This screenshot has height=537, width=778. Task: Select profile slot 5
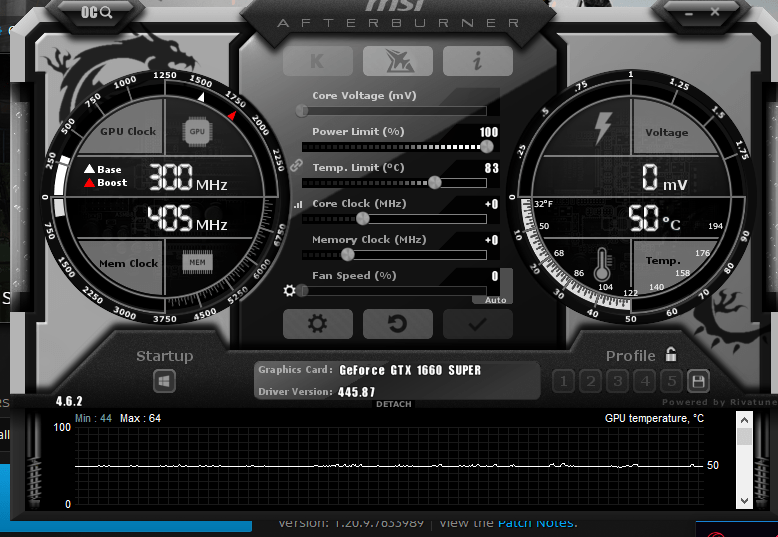coord(671,381)
